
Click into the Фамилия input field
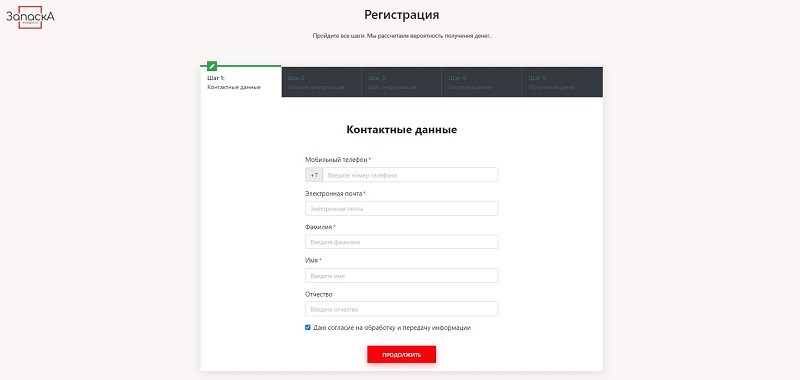(402, 242)
